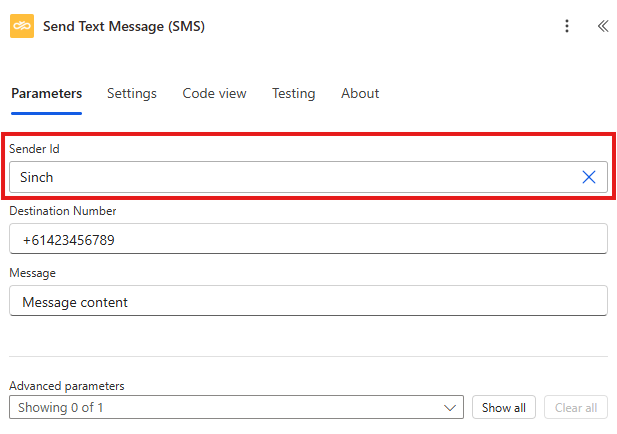Click the Message field label
This screenshot has height=434, width=617.
33,273
